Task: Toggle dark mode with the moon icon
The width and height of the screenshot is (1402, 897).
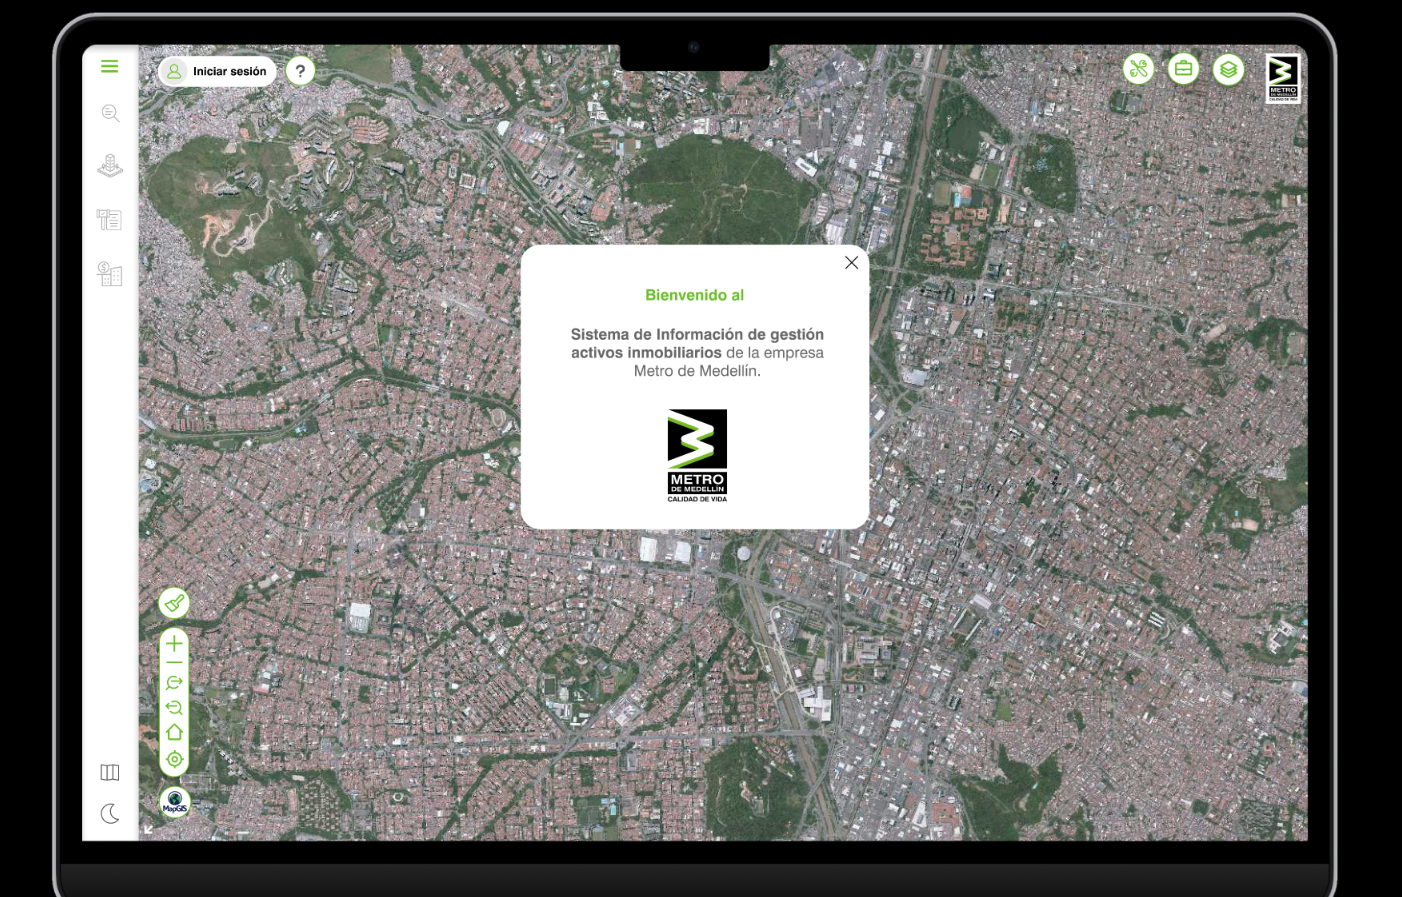Action: tap(110, 814)
